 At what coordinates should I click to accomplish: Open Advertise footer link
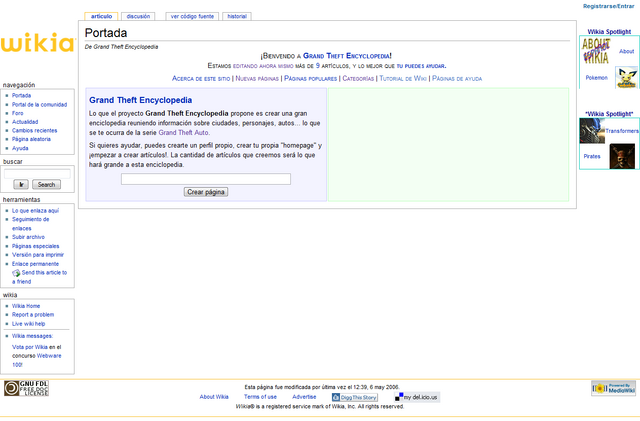(304, 397)
